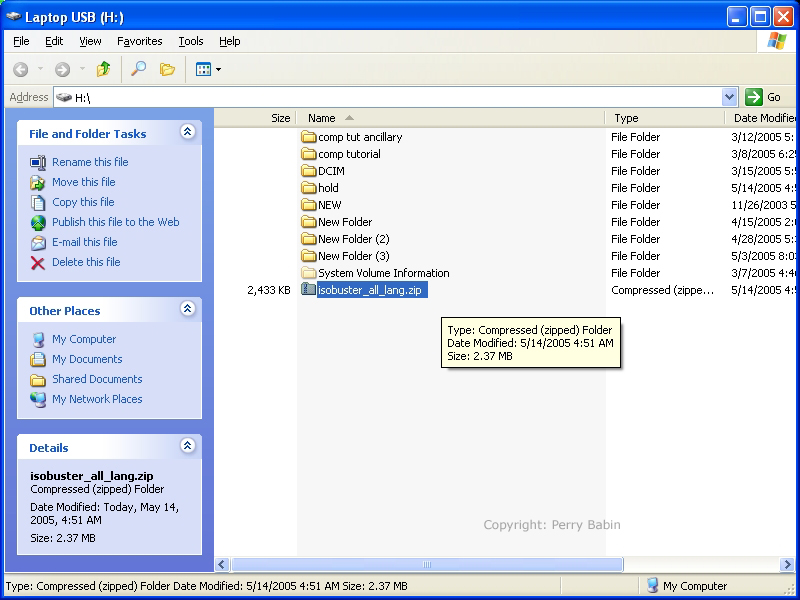Viewport: 800px width, 600px height.
Task: Collapse the File and Folder Tasks panel
Action: coord(187,132)
